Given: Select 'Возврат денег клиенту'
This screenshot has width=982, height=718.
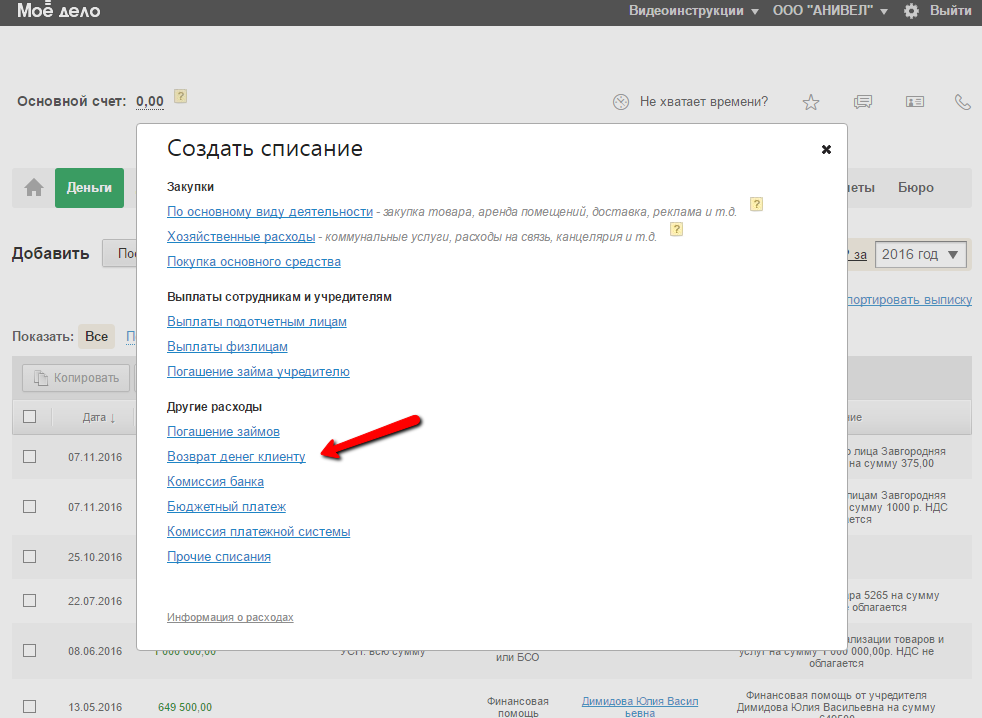Looking at the screenshot, I should coord(236,457).
